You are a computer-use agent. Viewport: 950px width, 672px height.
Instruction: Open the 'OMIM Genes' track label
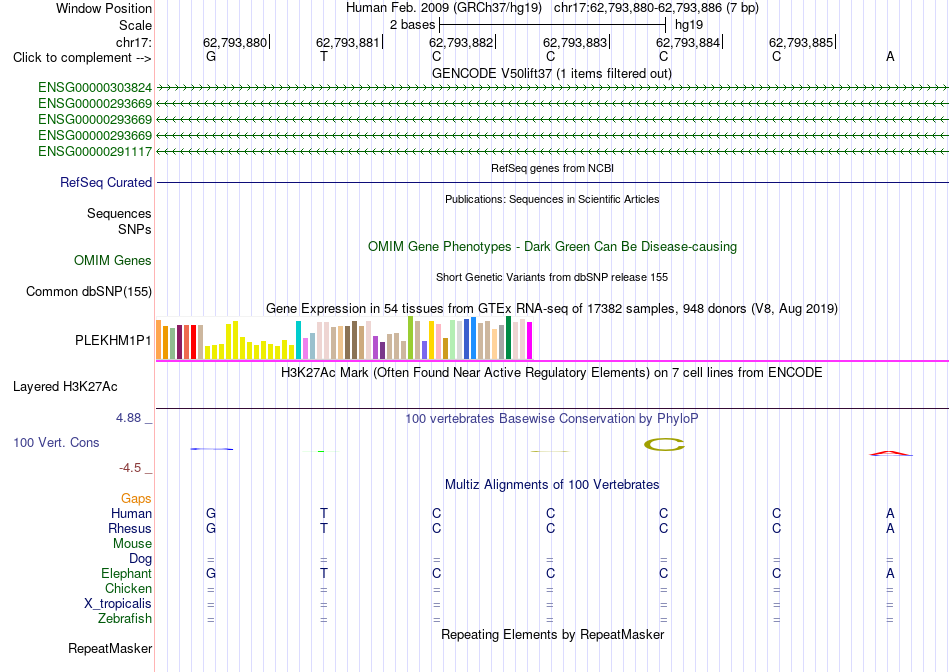click(x=113, y=261)
